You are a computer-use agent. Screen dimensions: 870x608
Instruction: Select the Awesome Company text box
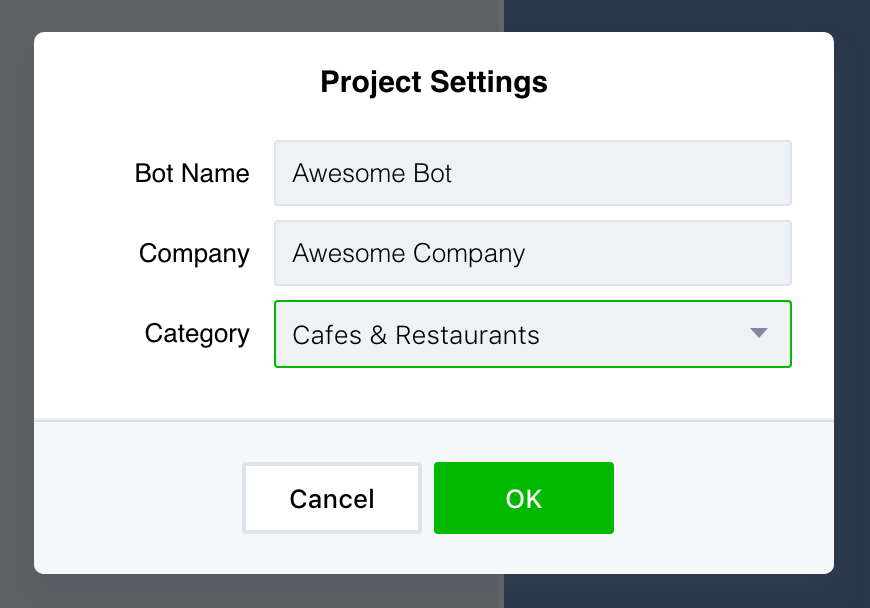coord(533,253)
